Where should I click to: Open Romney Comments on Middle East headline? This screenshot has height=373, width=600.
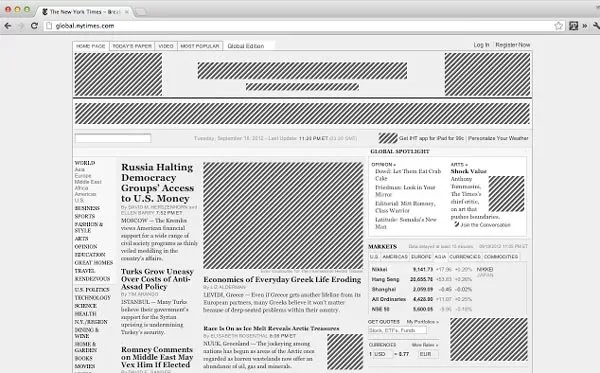(x=157, y=357)
